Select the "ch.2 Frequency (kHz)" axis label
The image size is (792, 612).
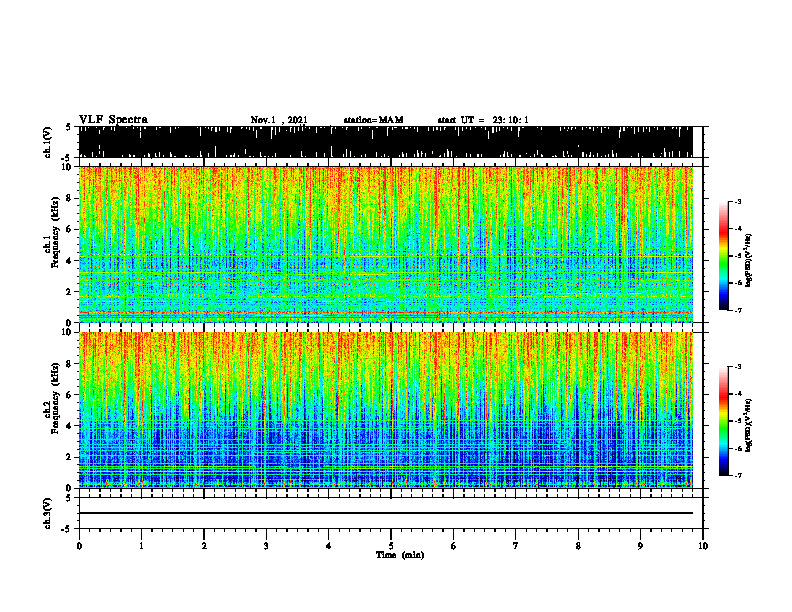[51, 397]
